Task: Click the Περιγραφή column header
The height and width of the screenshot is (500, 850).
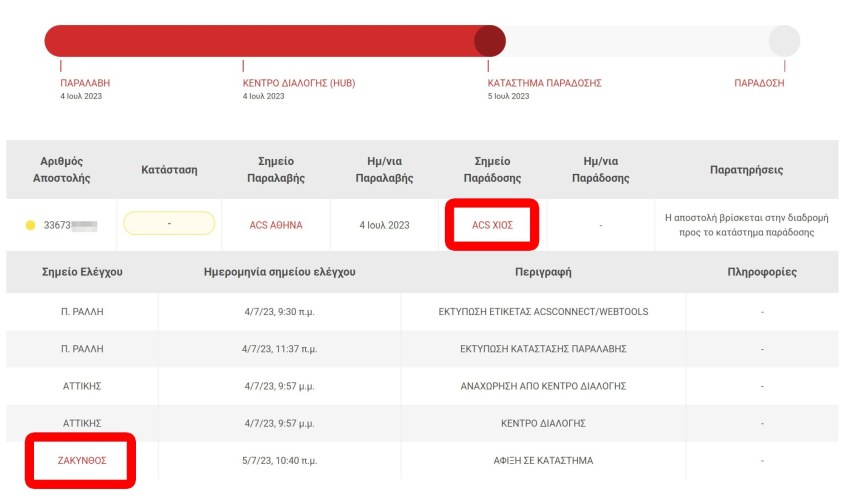Action: [543, 272]
